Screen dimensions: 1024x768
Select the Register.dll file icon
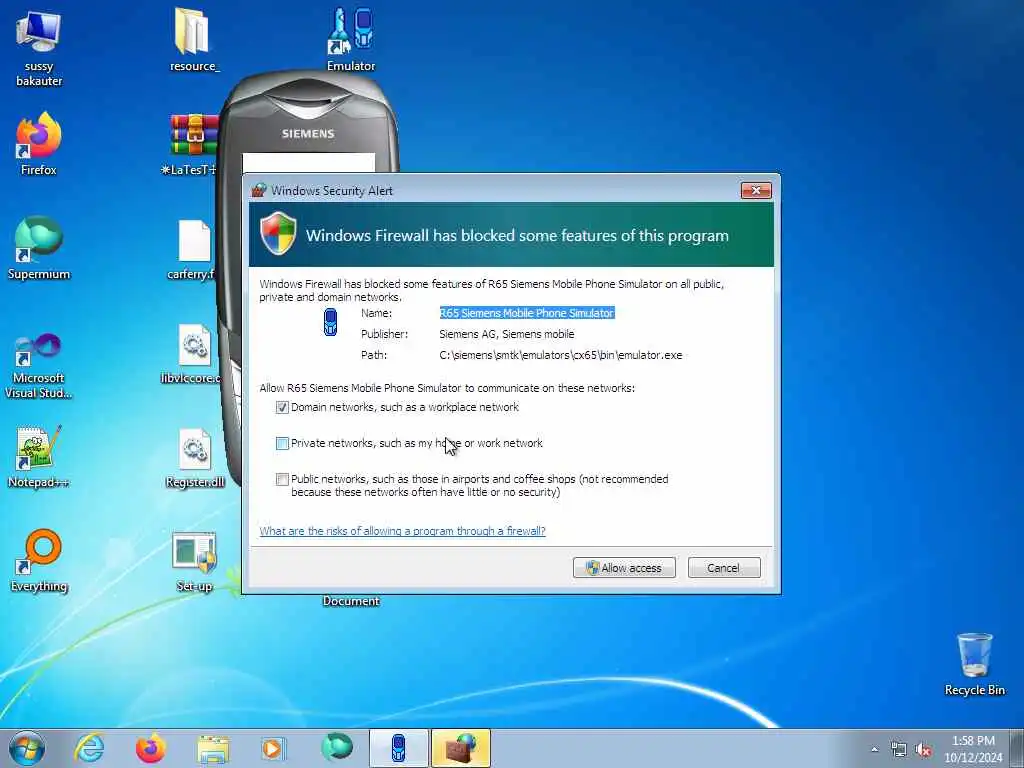click(195, 457)
